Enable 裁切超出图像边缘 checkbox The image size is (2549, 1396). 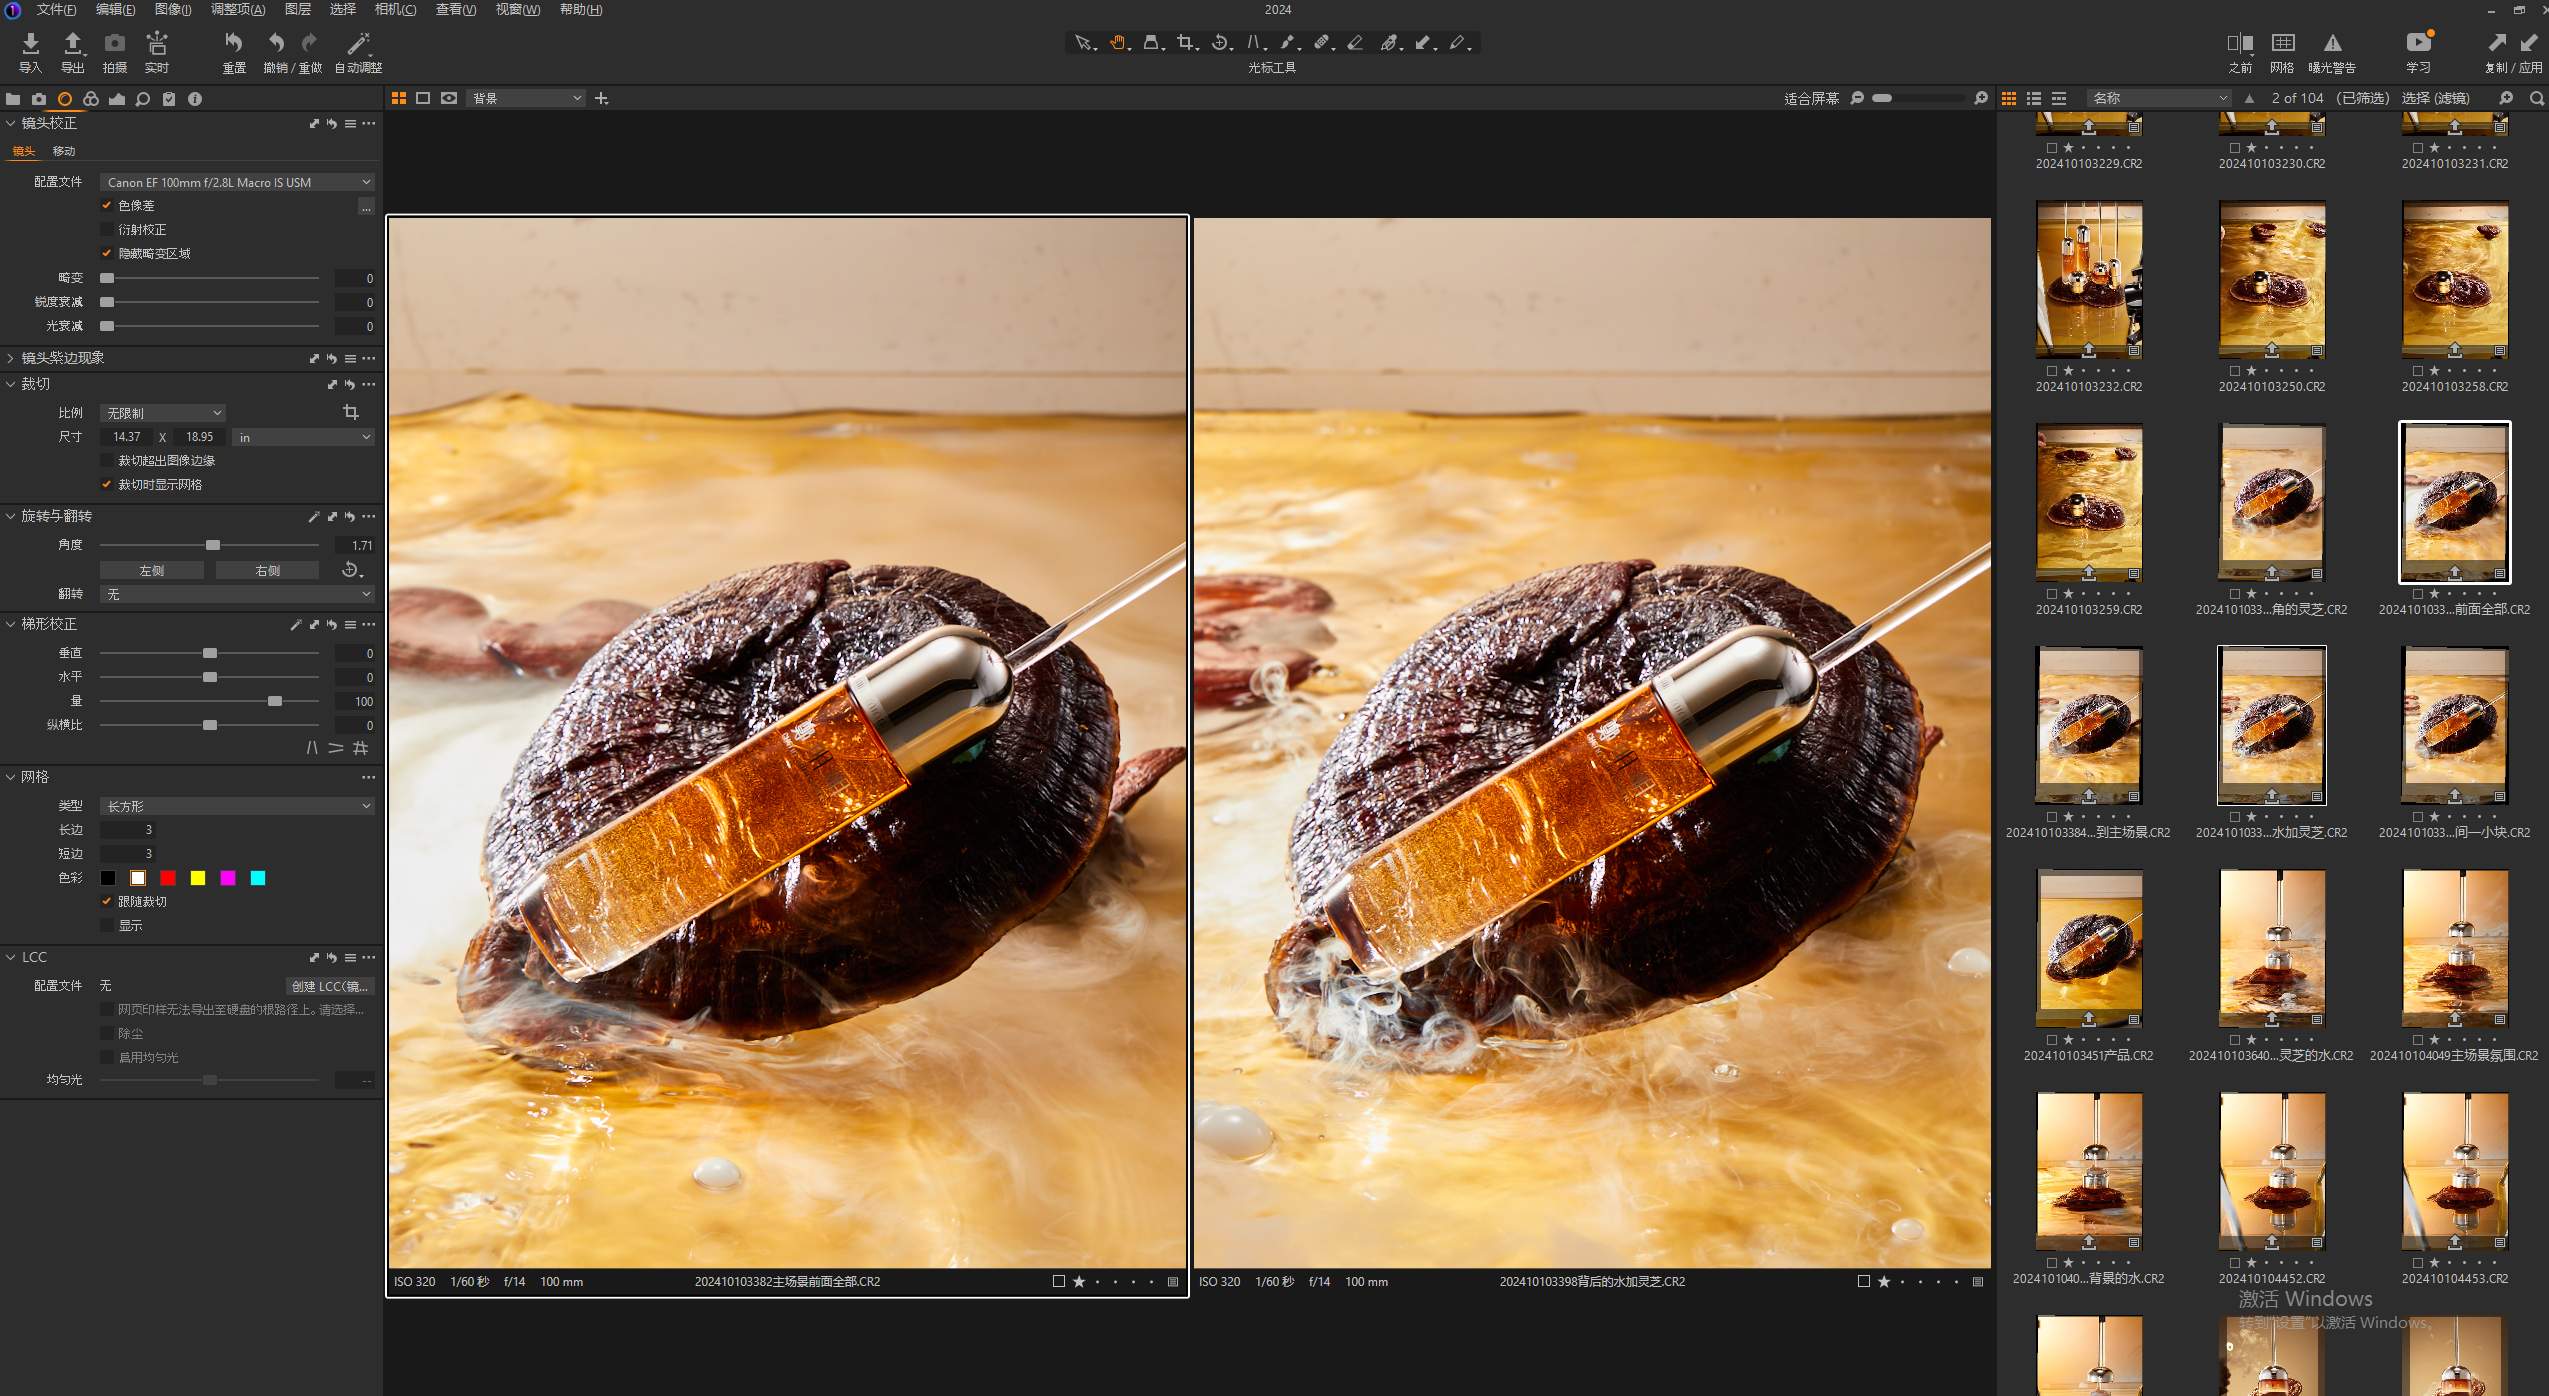pyautogui.click(x=107, y=460)
